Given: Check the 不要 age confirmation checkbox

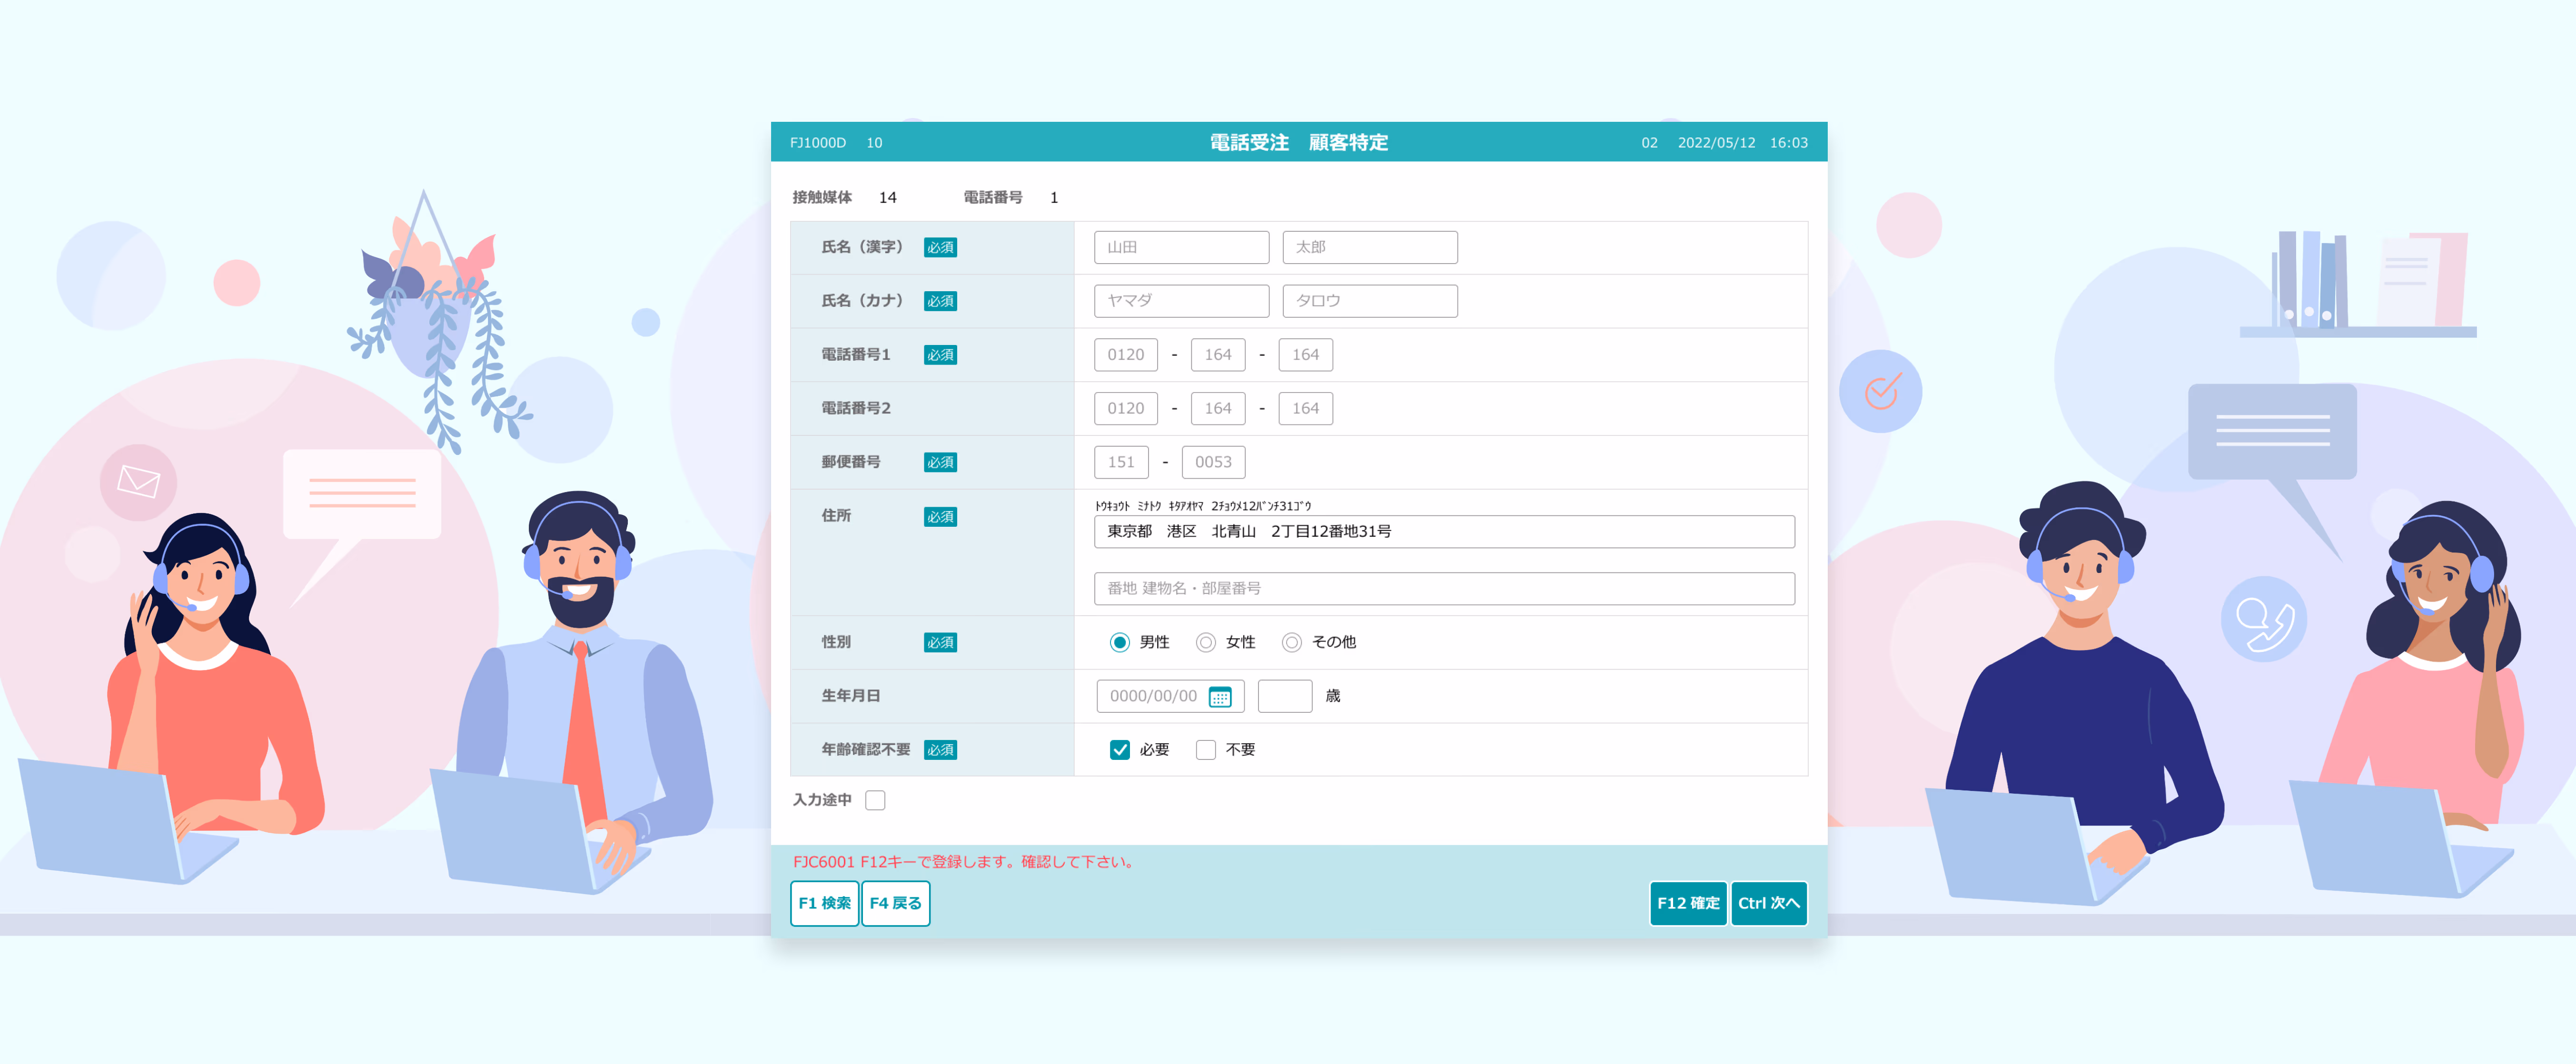Looking at the screenshot, I should coord(1205,750).
